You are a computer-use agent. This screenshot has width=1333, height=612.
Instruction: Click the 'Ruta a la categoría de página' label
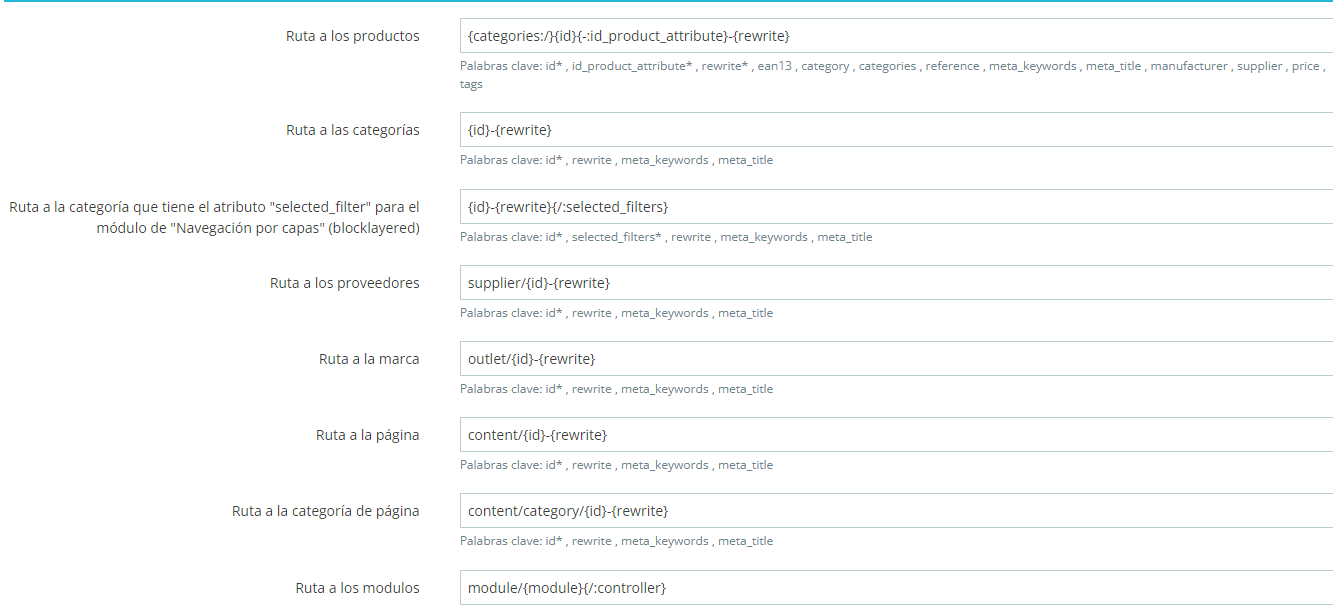[326, 511]
